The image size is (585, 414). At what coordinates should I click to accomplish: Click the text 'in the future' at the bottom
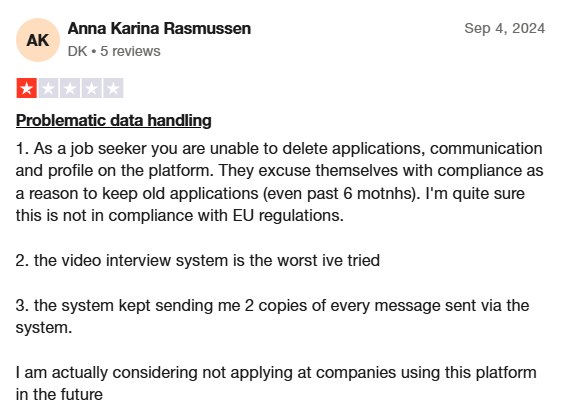pos(59,395)
